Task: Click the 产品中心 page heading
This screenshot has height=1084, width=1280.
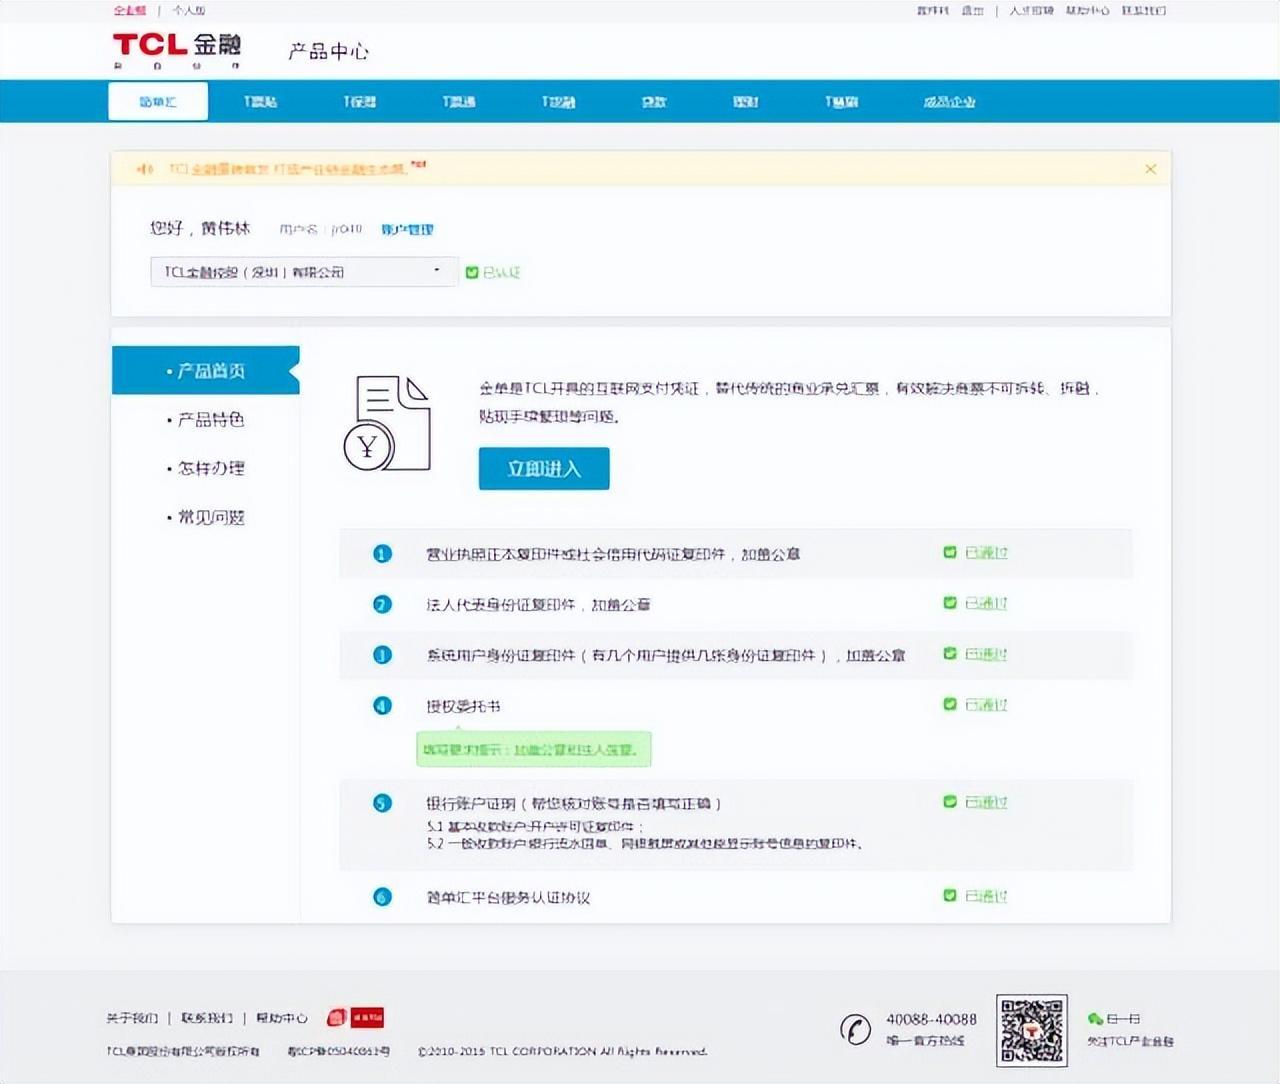Action: [329, 52]
